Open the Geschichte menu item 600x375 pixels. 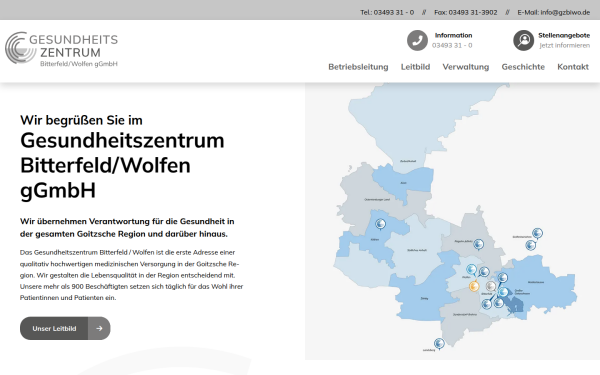point(523,67)
